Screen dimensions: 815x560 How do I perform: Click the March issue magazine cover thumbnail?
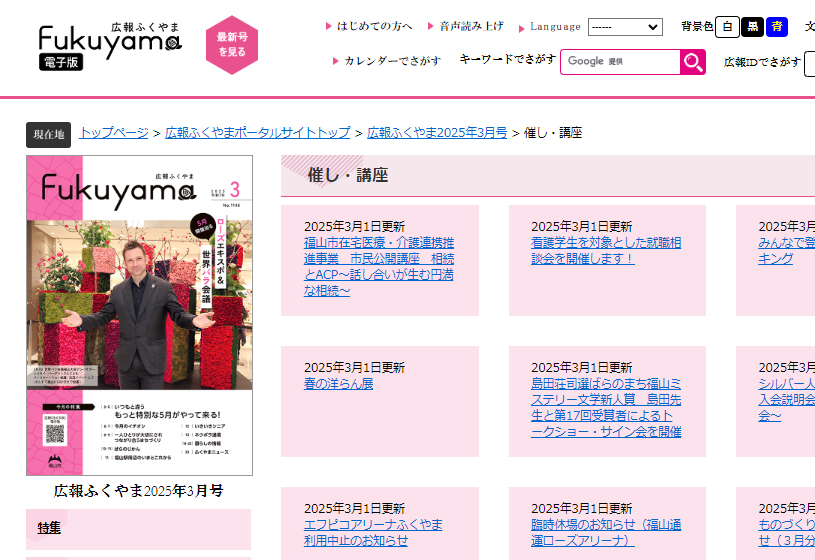(139, 315)
